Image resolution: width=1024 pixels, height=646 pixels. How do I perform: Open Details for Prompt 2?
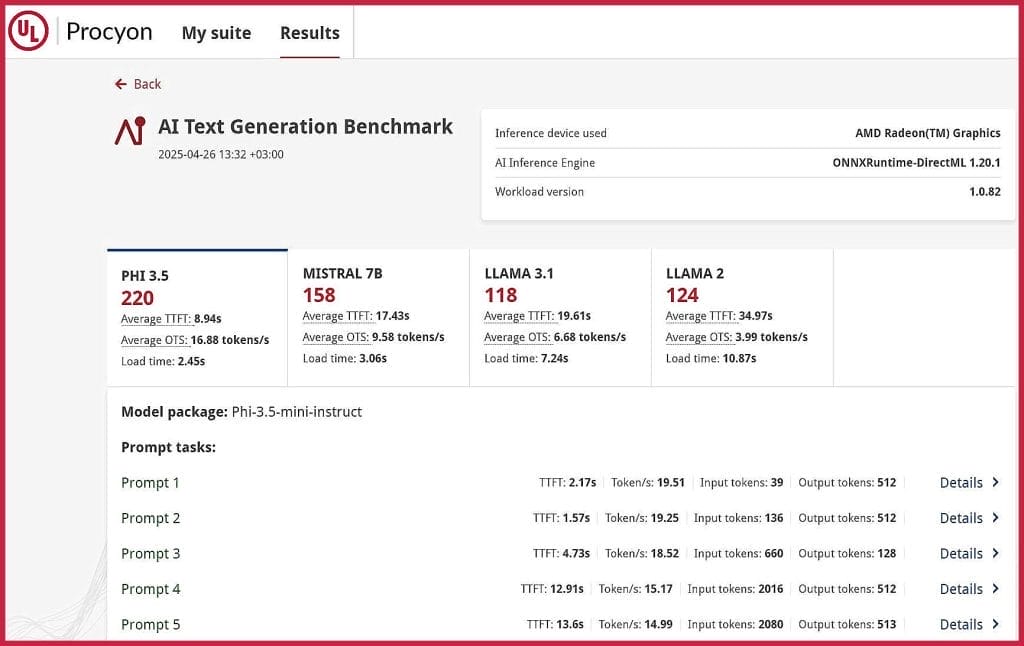[961, 518]
